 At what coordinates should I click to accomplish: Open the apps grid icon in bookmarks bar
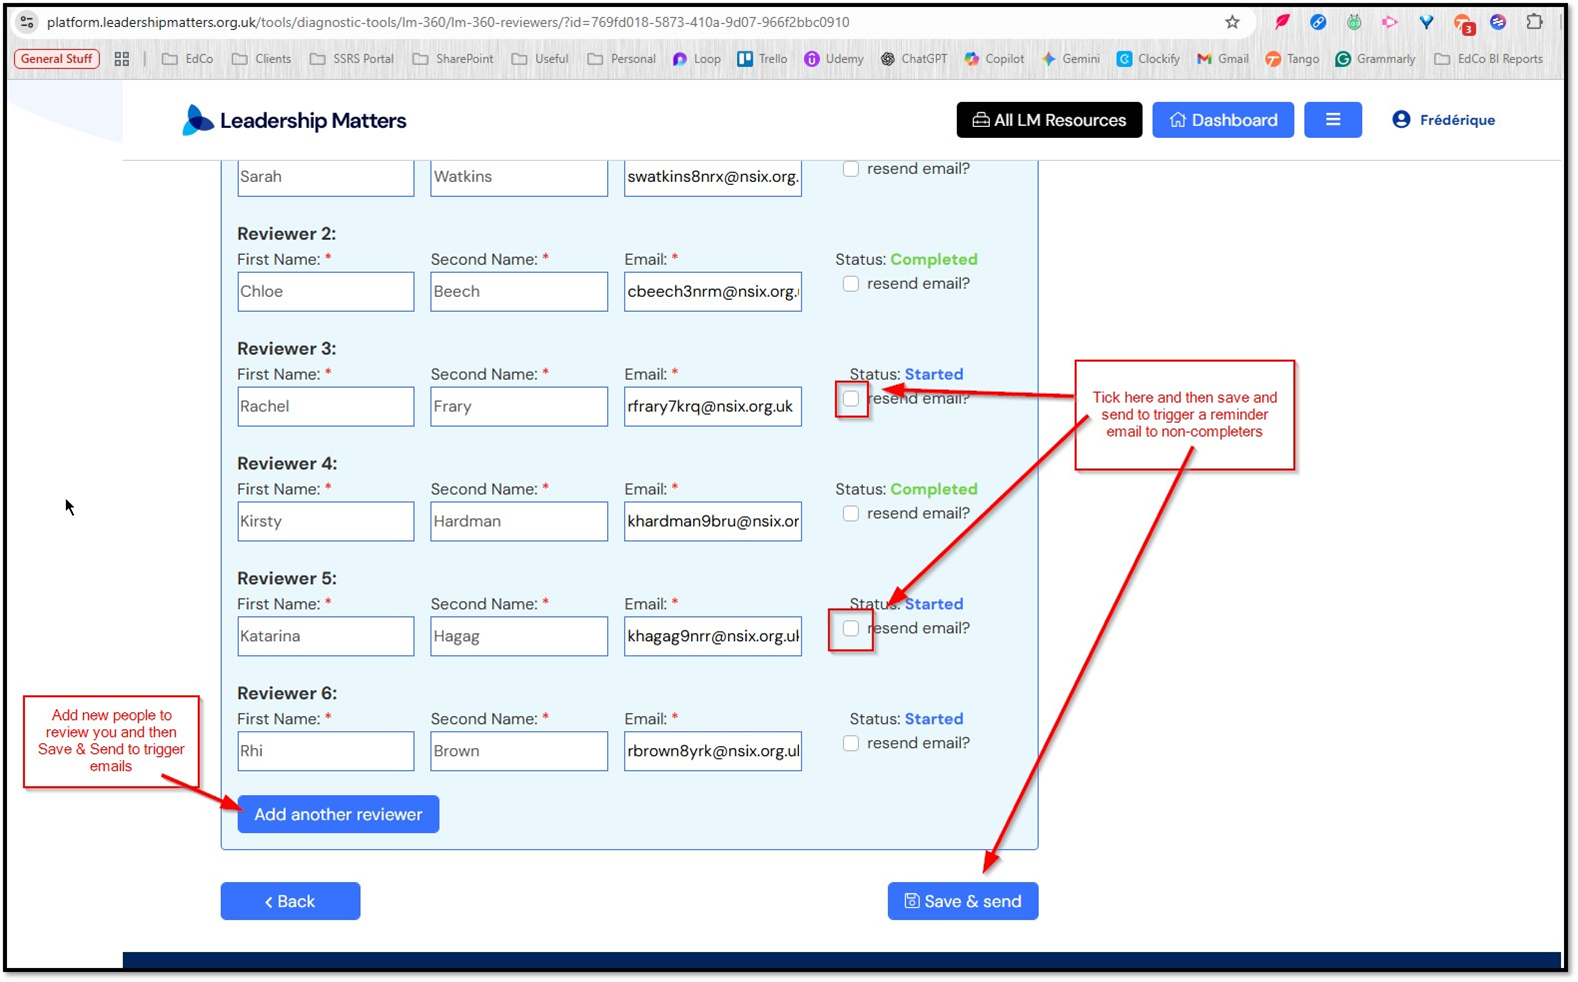tap(122, 59)
